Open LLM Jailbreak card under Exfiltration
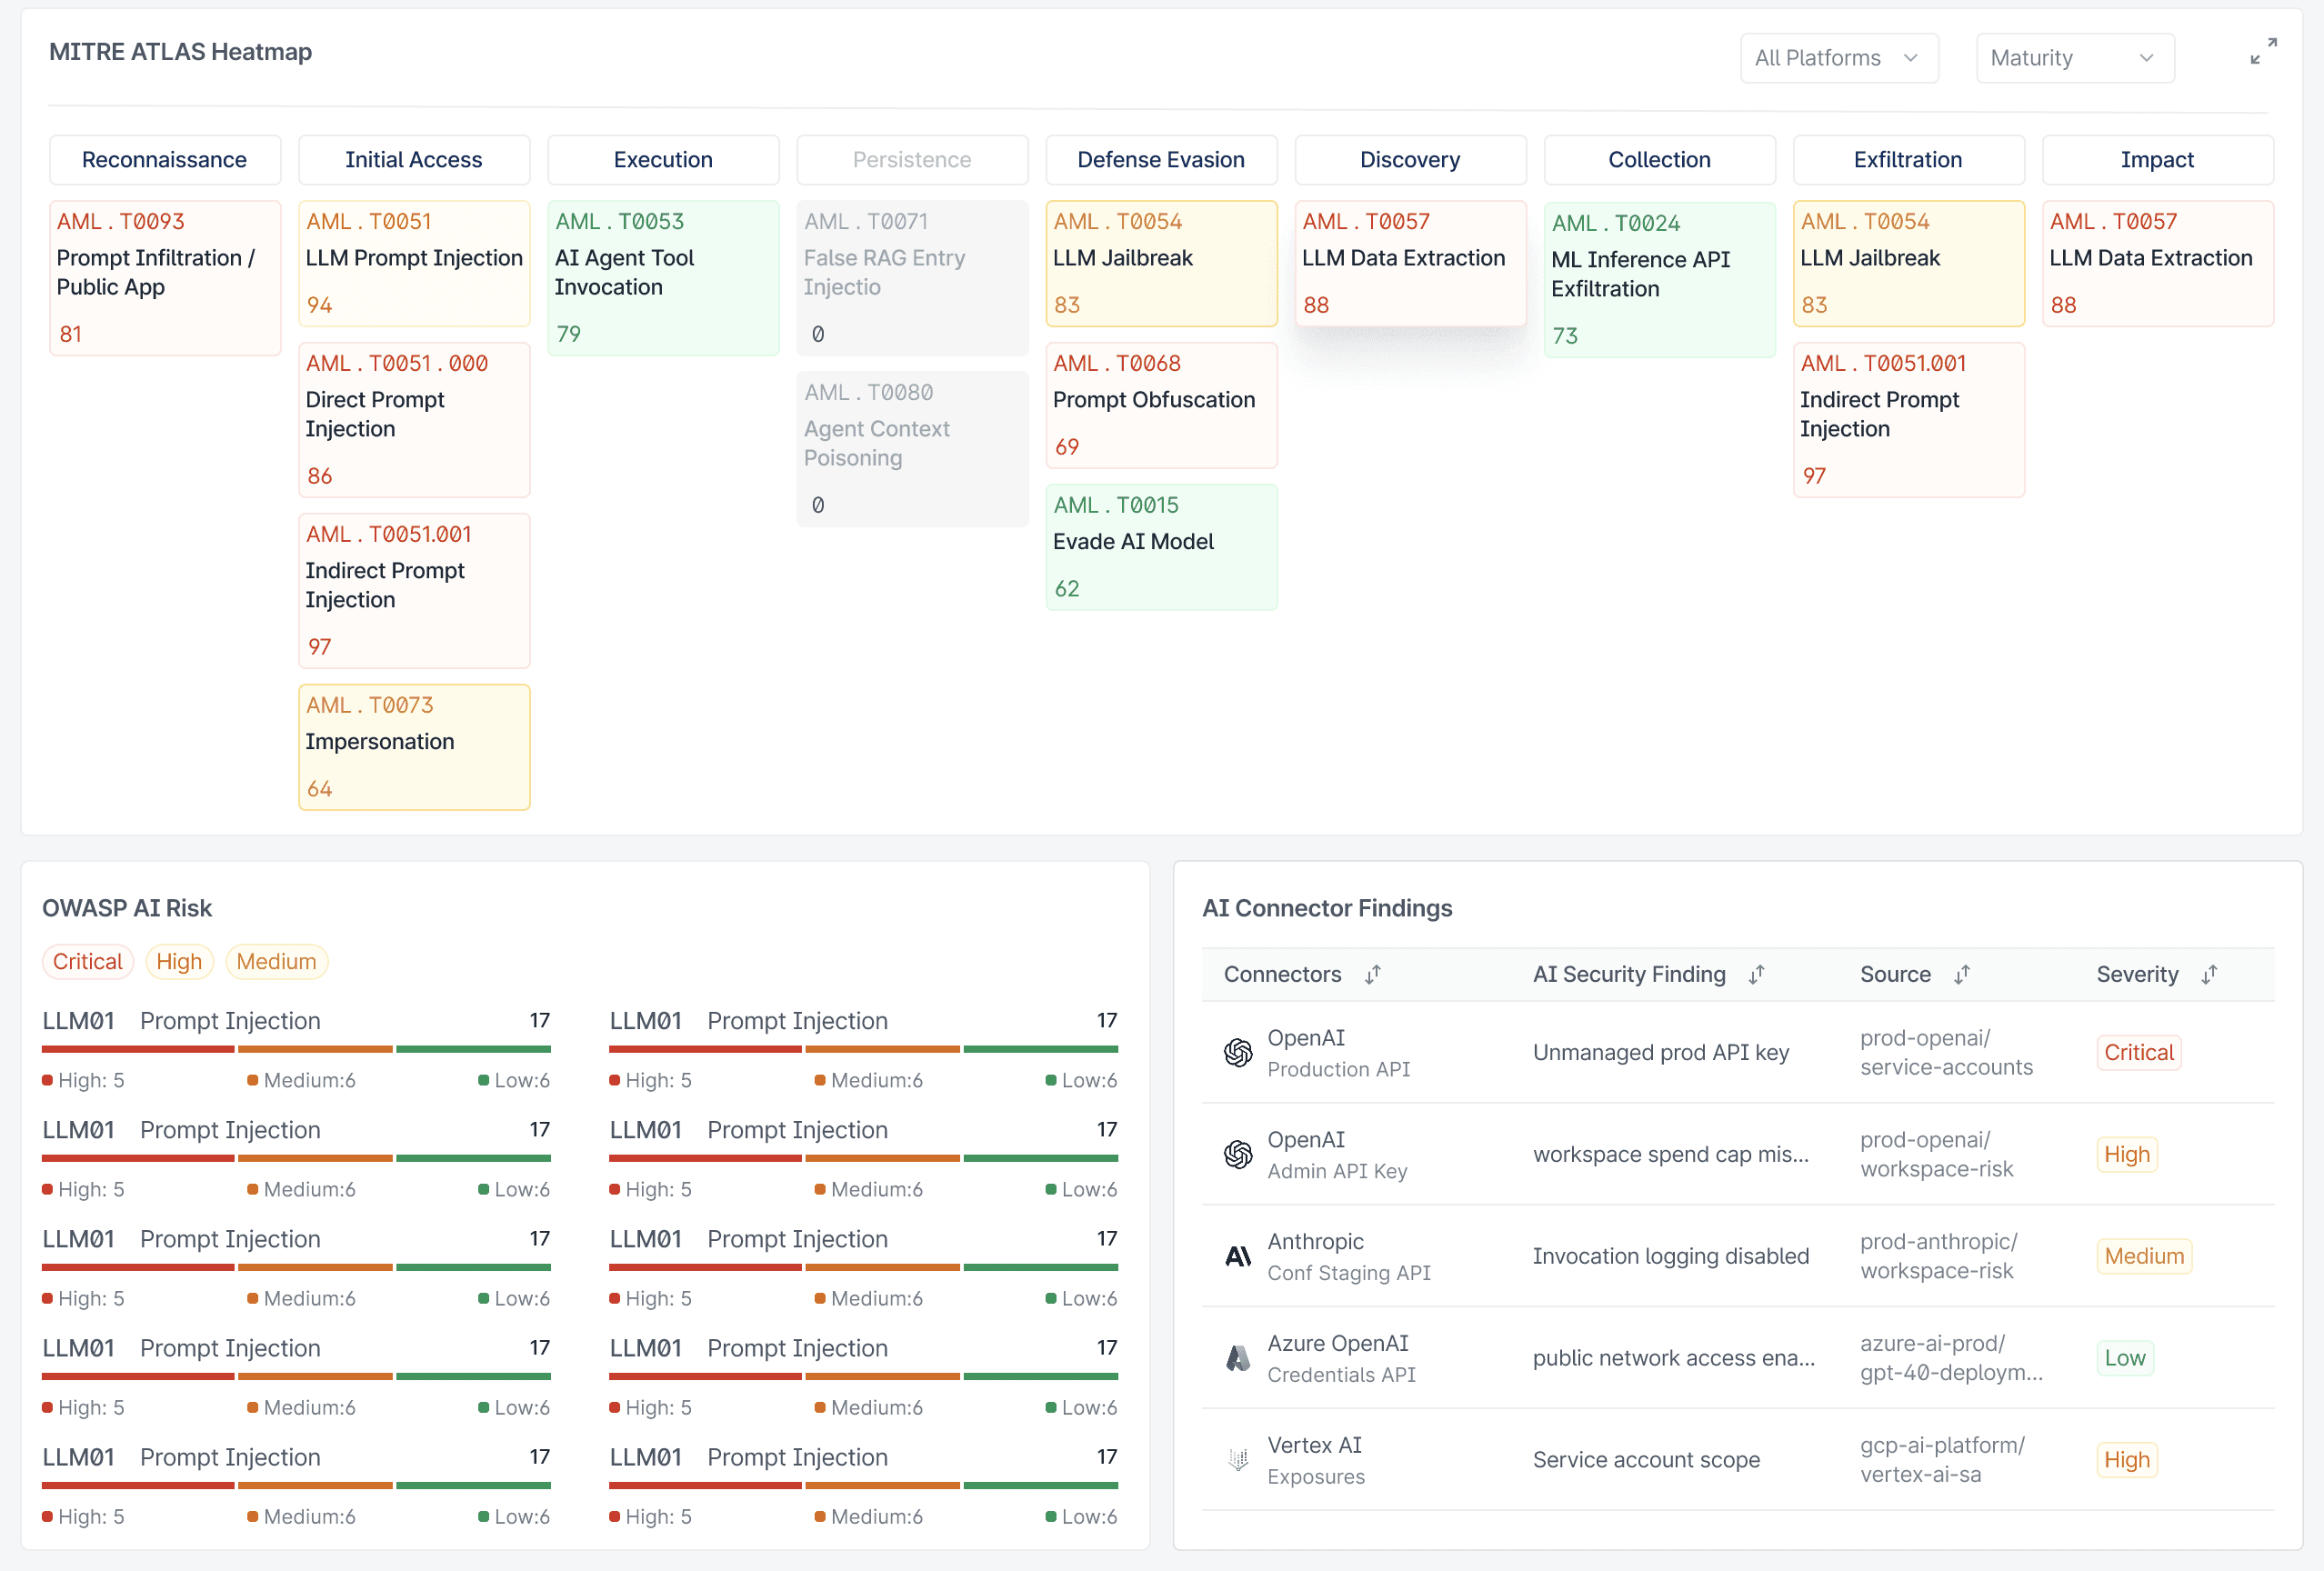Viewport: 2324px width, 1571px height. [x=1908, y=264]
